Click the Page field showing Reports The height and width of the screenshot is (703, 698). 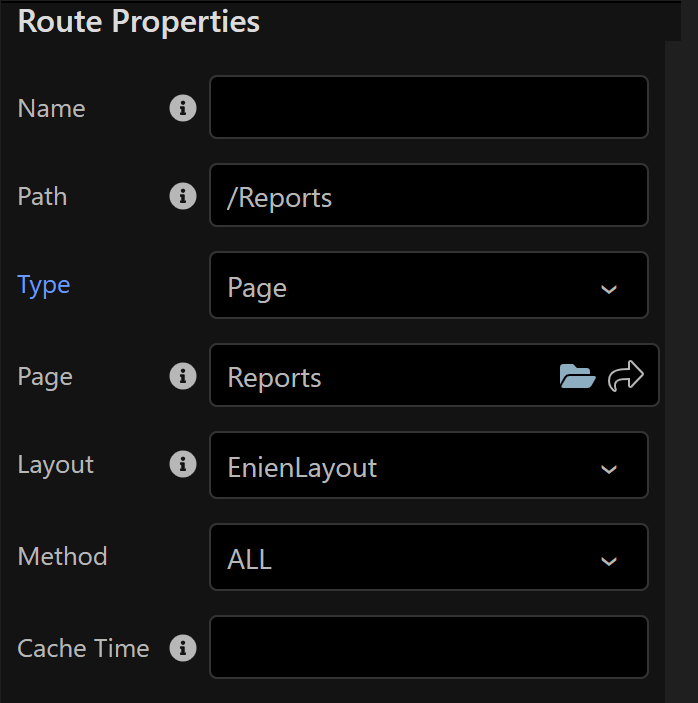[x=380, y=377]
